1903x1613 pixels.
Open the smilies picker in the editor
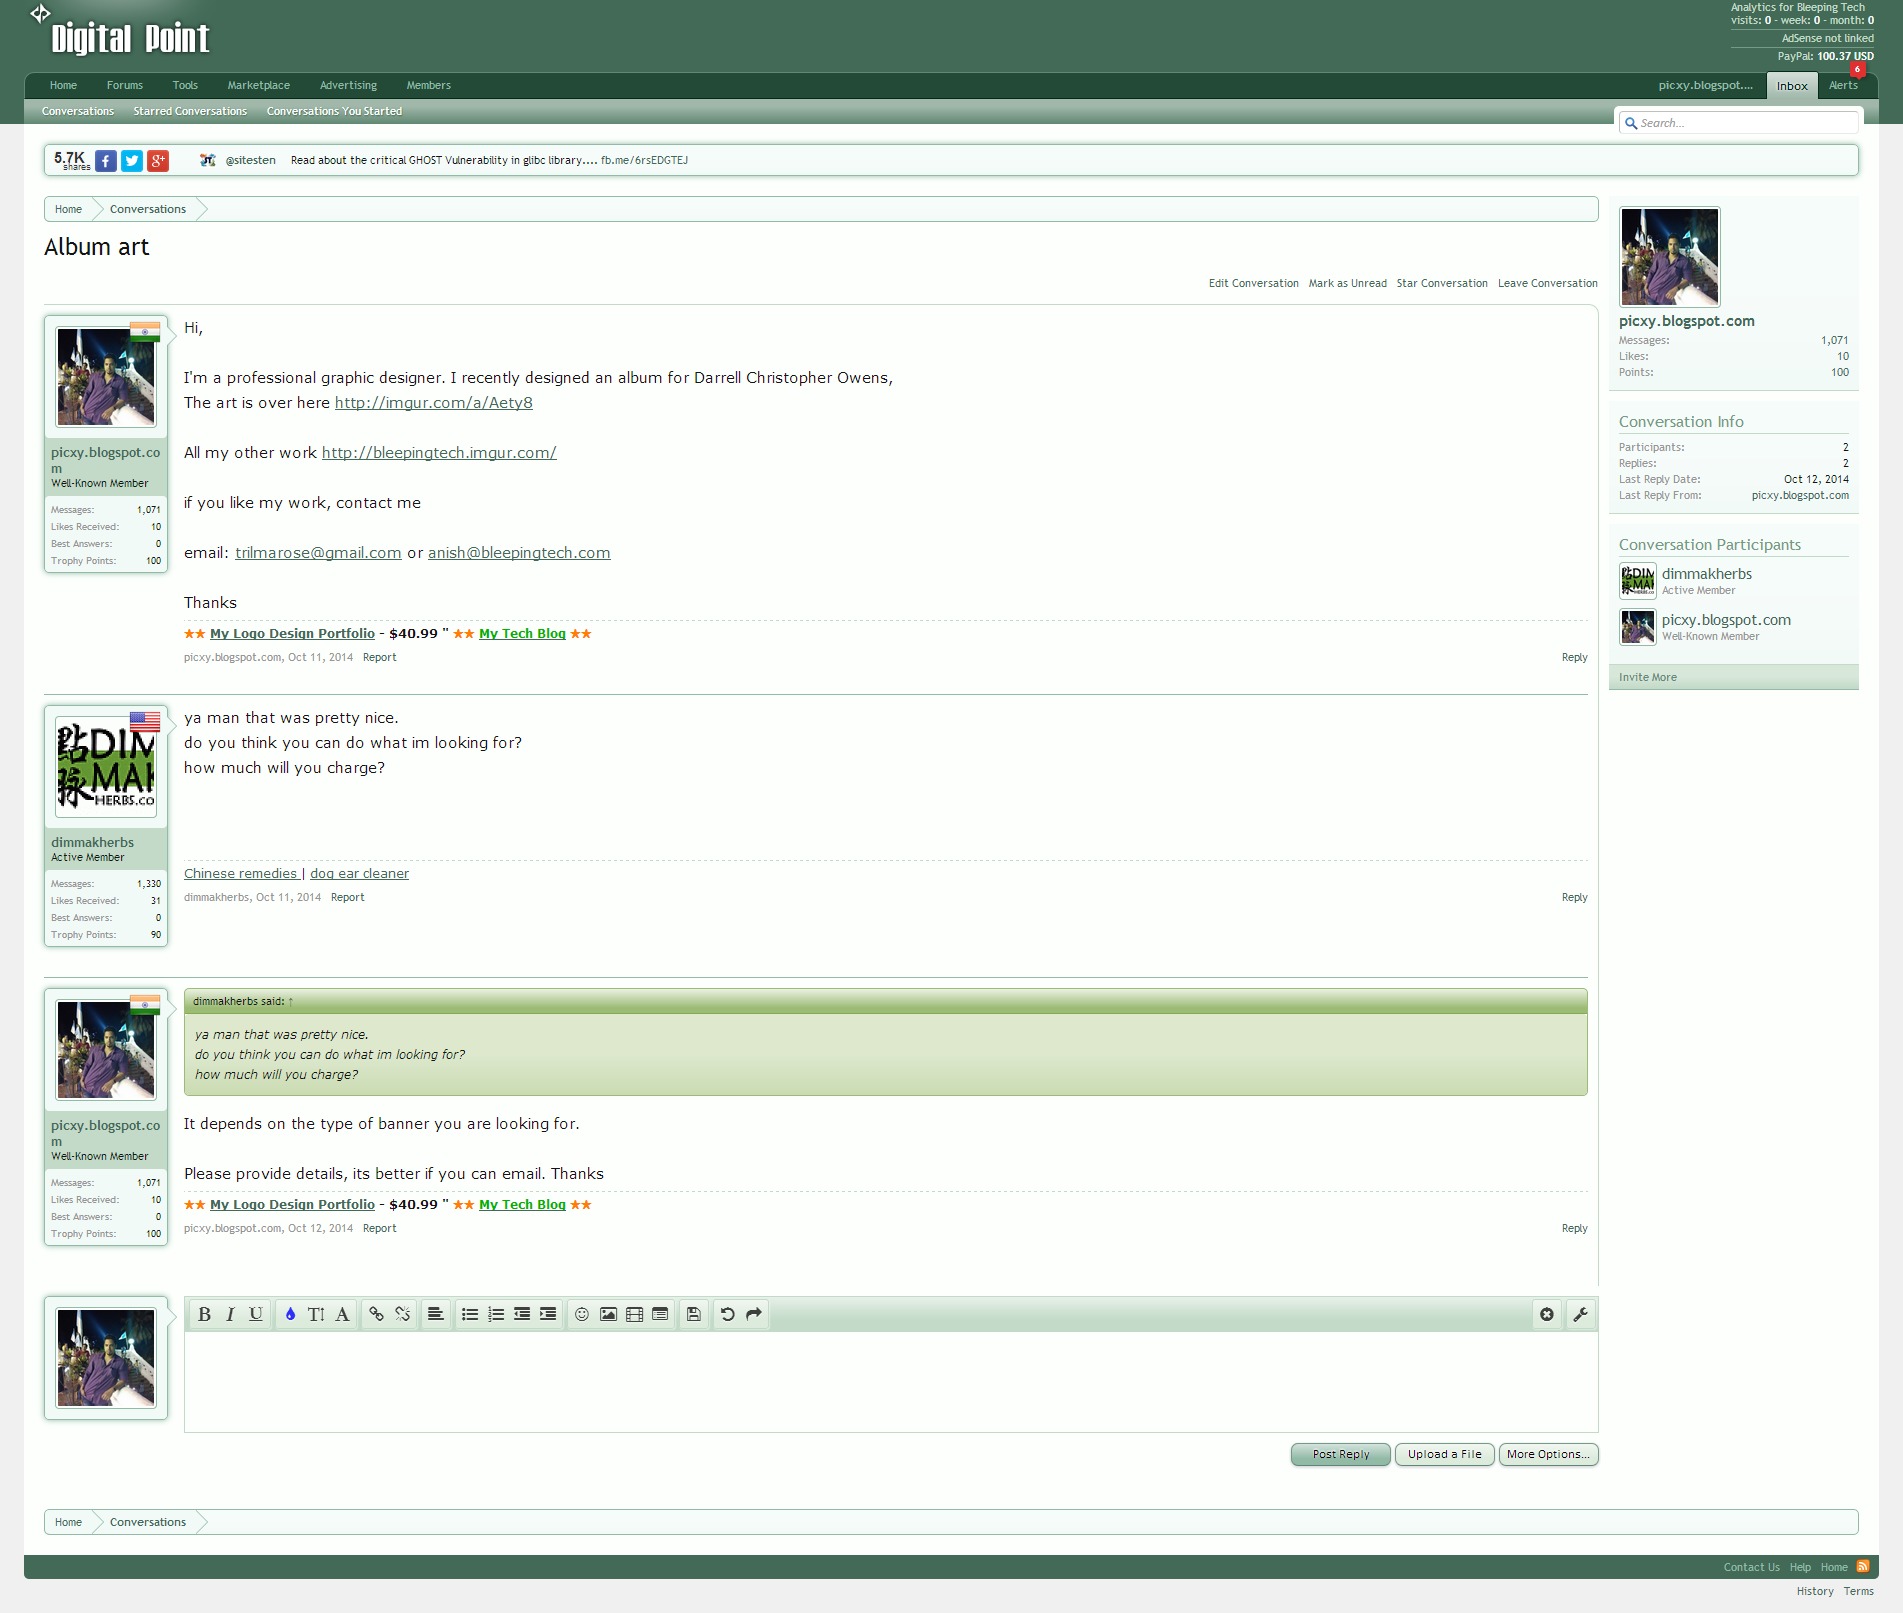(582, 1314)
